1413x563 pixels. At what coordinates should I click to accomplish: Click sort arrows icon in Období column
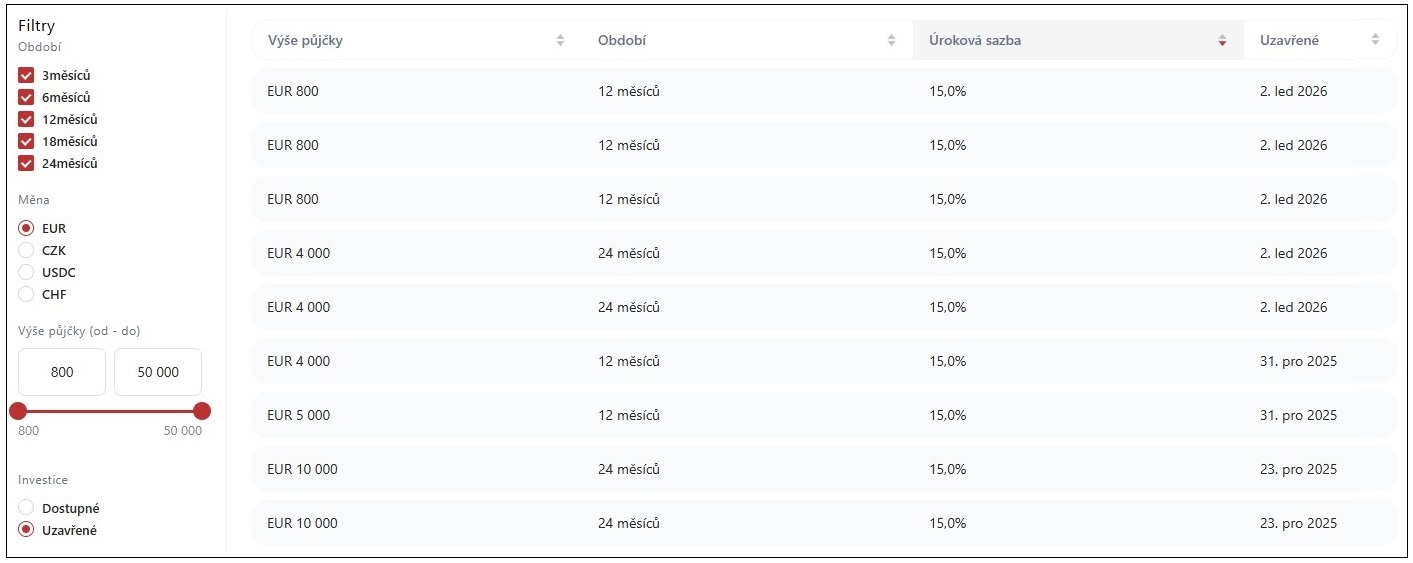click(x=891, y=40)
